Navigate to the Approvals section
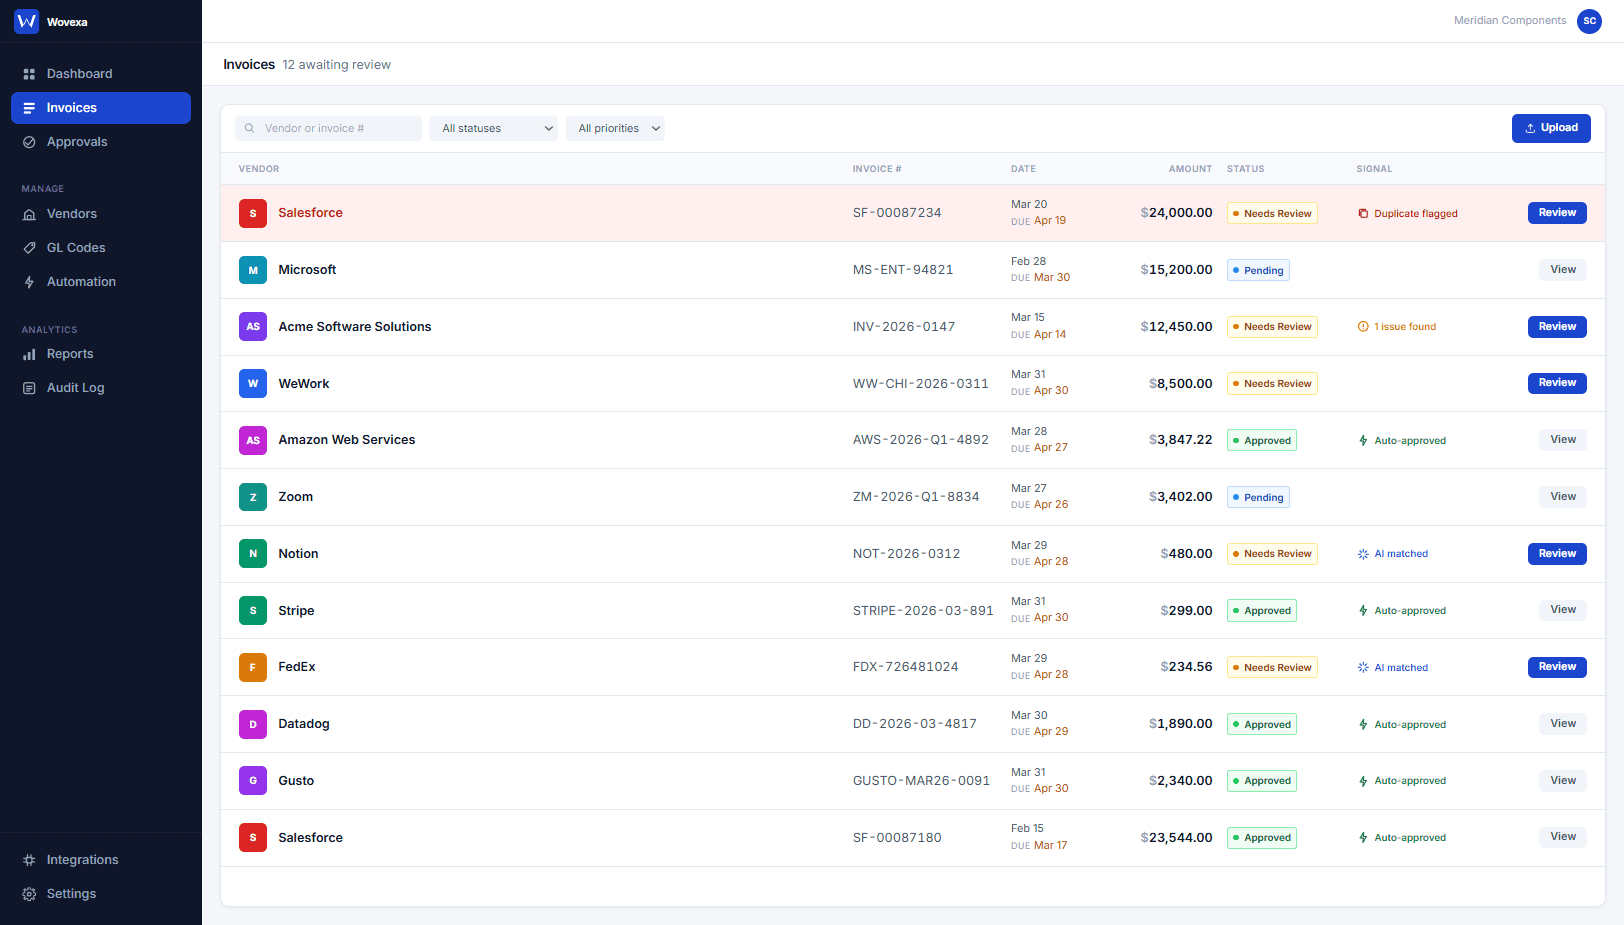1624x925 pixels. pyautogui.click(x=77, y=141)
